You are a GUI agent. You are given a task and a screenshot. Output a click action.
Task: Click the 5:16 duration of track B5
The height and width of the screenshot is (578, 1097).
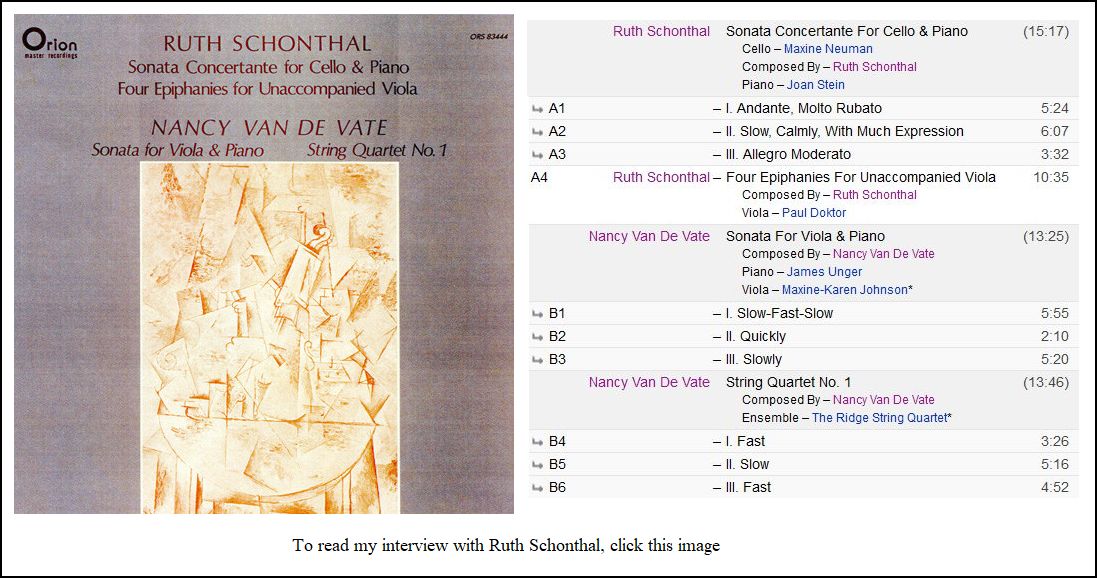(x=1055, y=465)
